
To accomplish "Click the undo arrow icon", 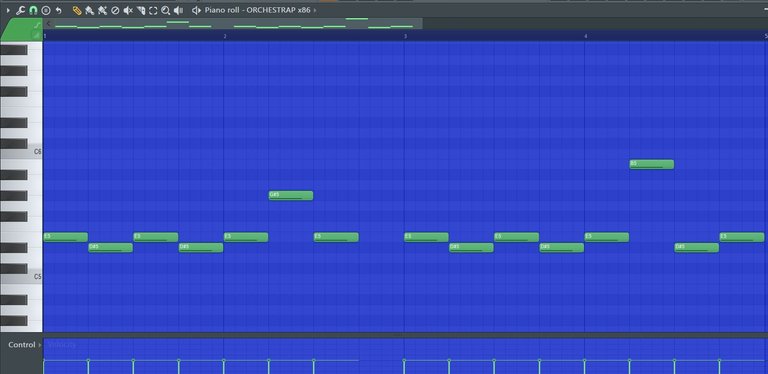I will [58, 10].
